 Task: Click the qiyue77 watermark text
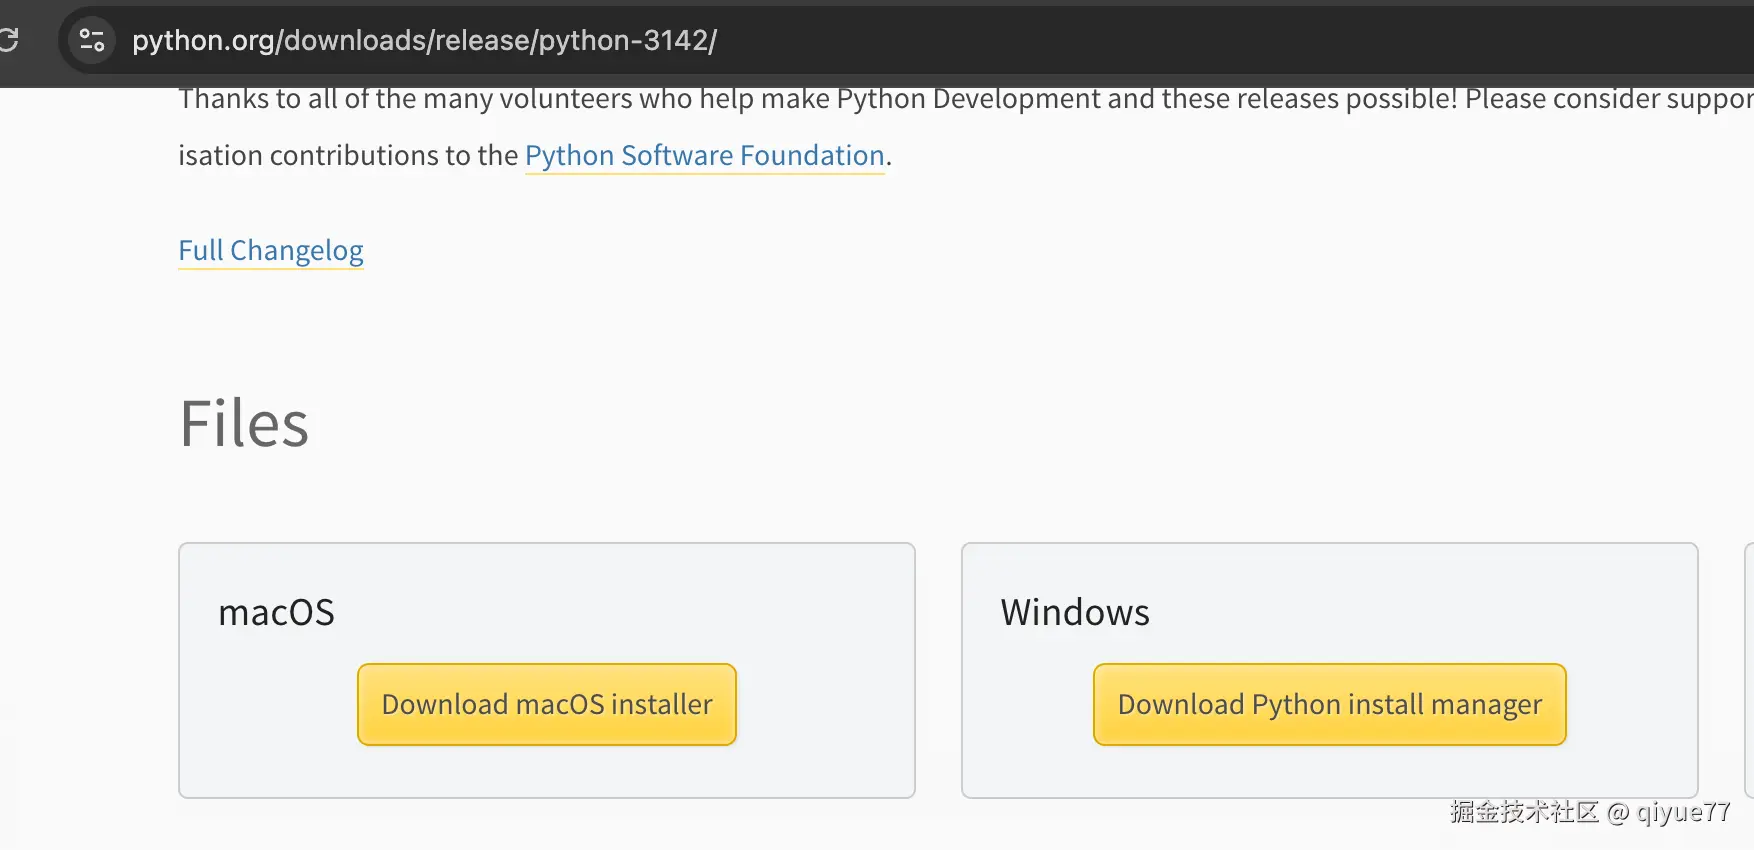1683,812
